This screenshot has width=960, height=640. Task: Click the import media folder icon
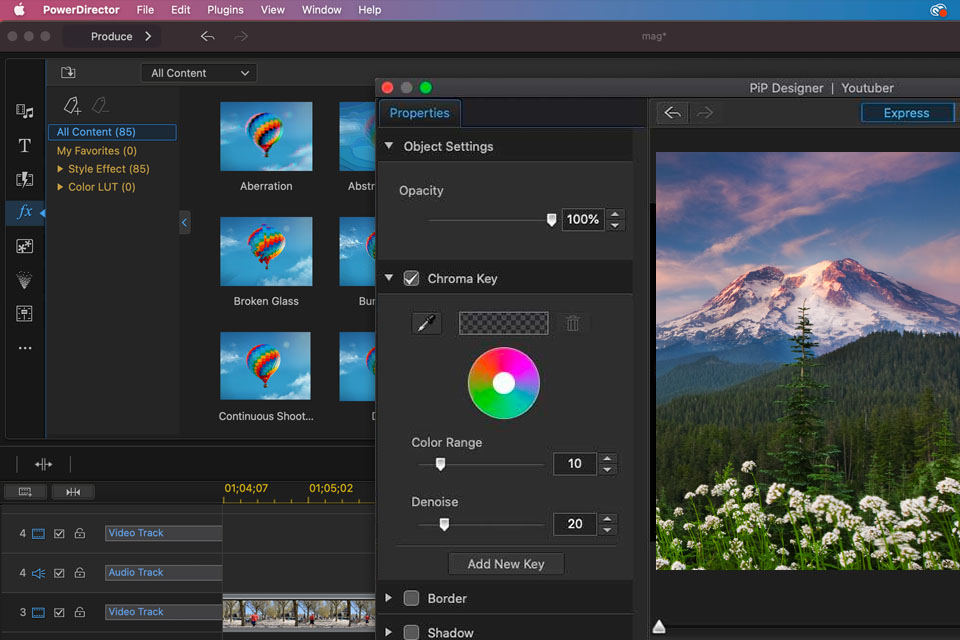pyautogui.click(x=68, y=72)
